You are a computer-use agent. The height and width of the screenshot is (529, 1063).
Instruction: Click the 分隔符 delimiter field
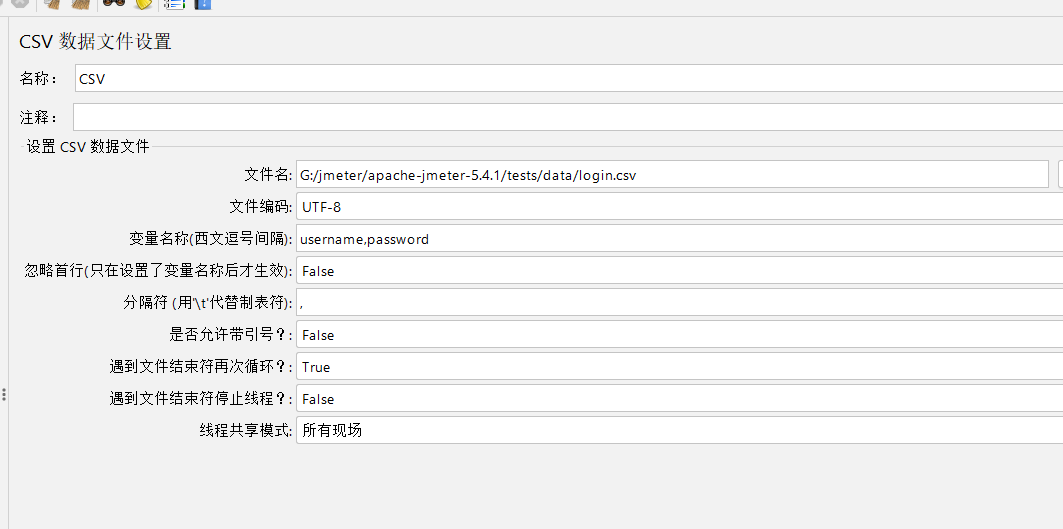678,303
